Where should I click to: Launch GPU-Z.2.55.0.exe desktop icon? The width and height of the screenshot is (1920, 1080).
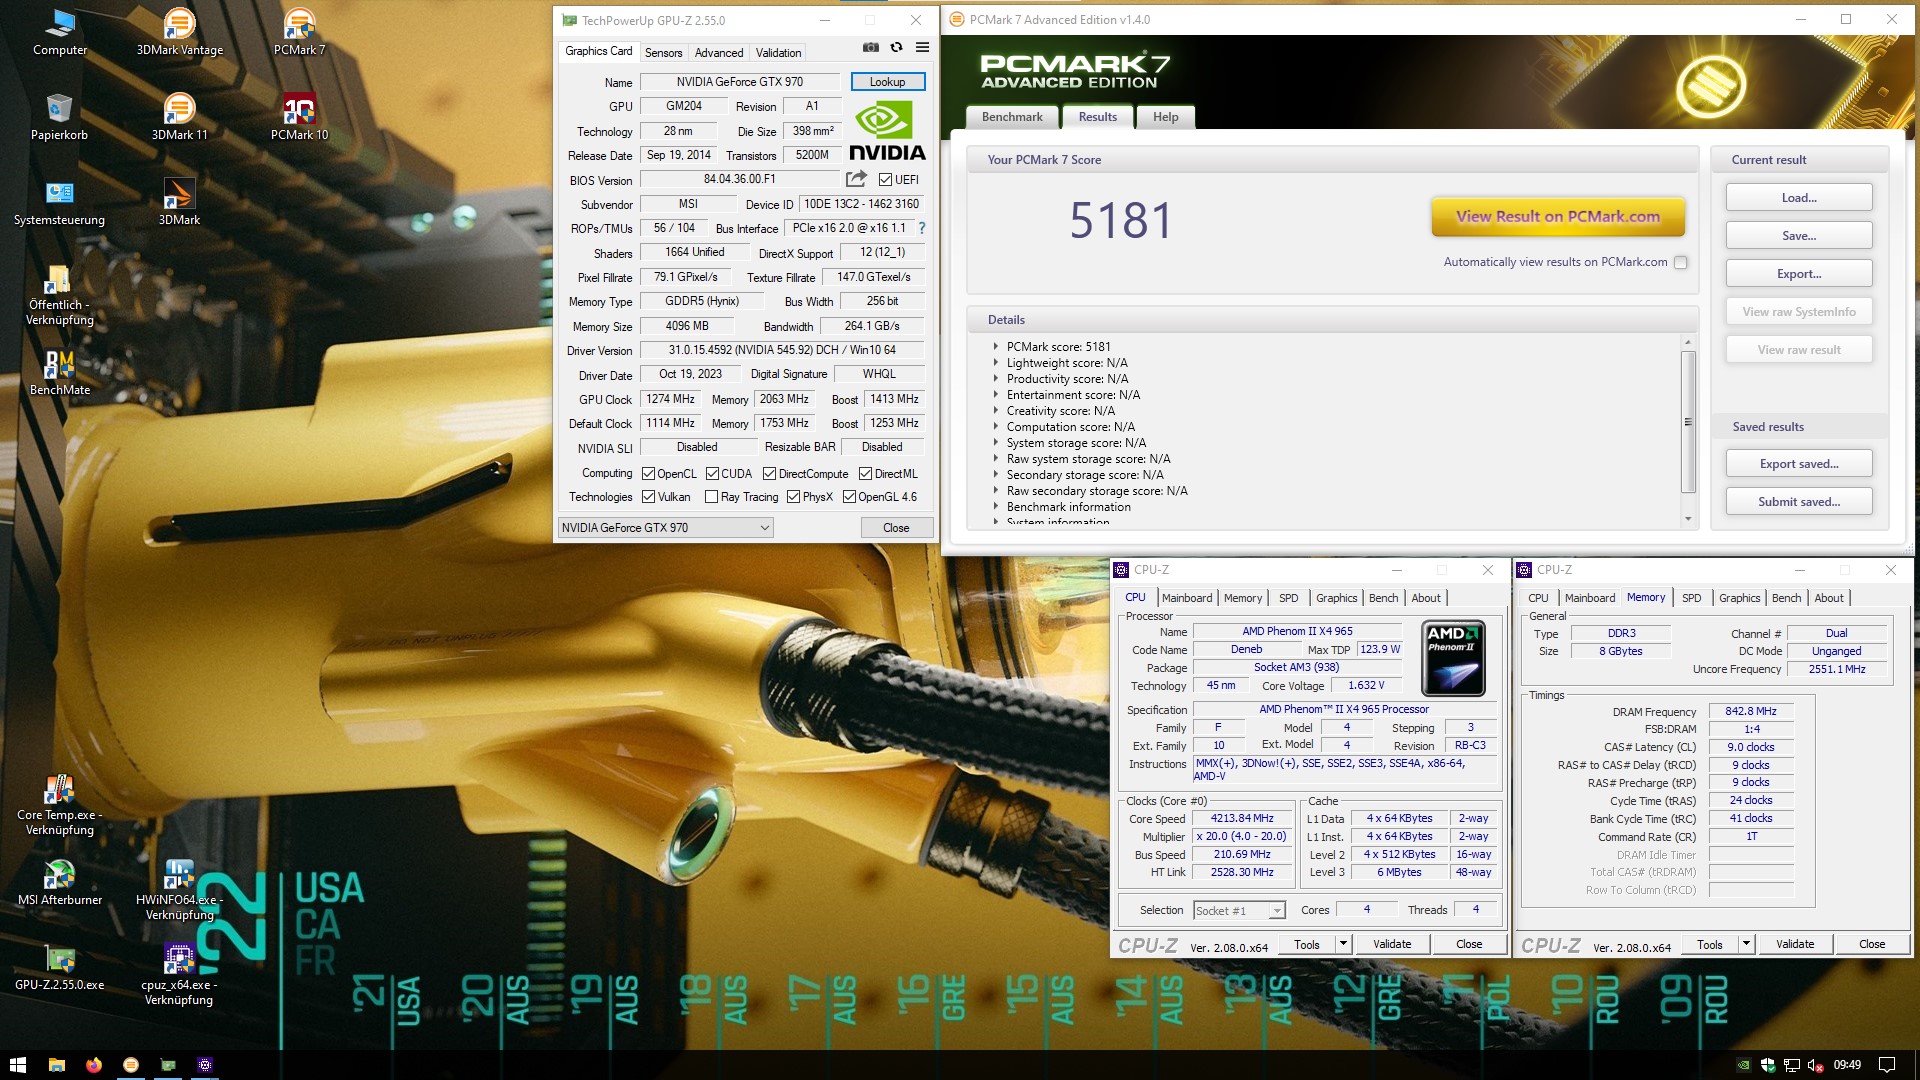(x=59, y=967)
